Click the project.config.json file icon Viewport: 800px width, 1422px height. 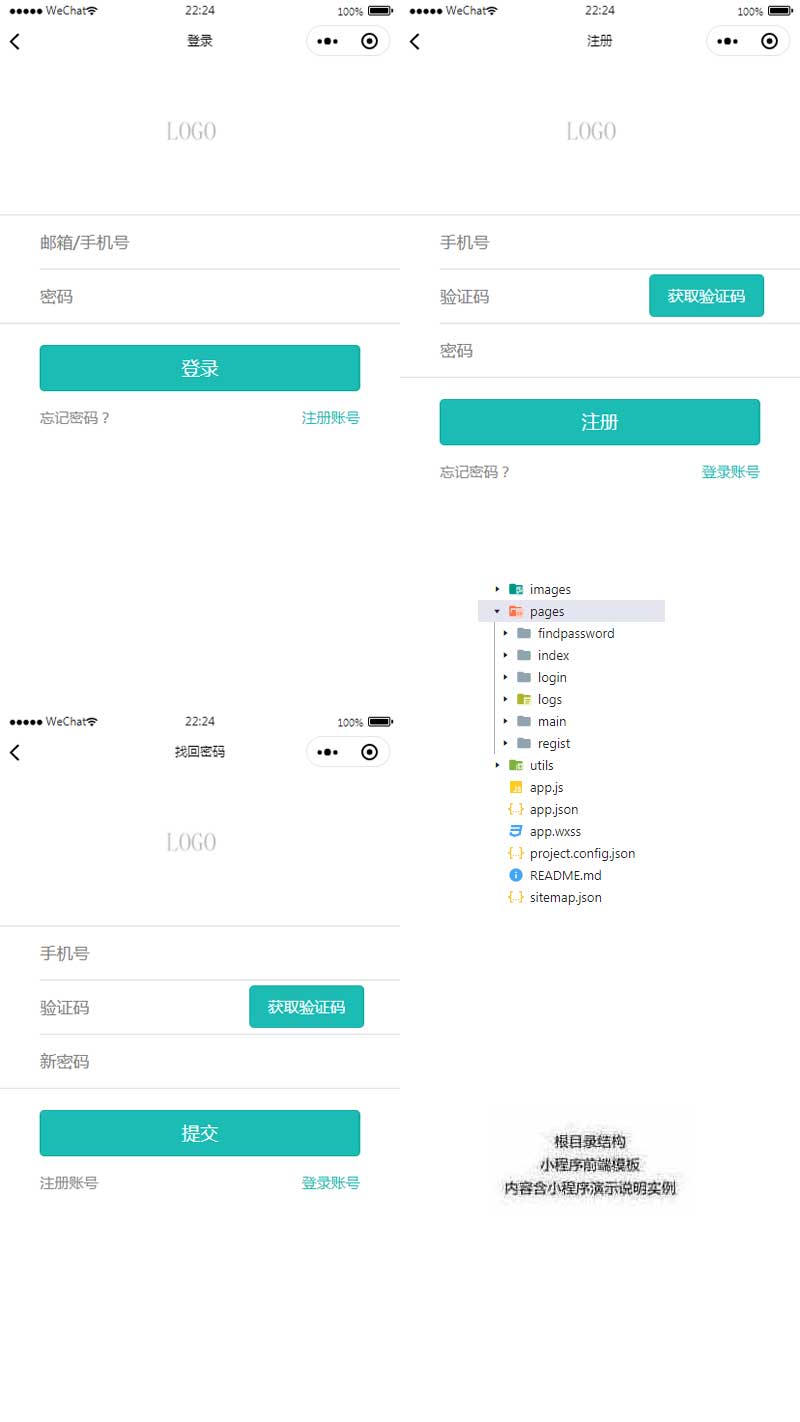pos(516,853)
